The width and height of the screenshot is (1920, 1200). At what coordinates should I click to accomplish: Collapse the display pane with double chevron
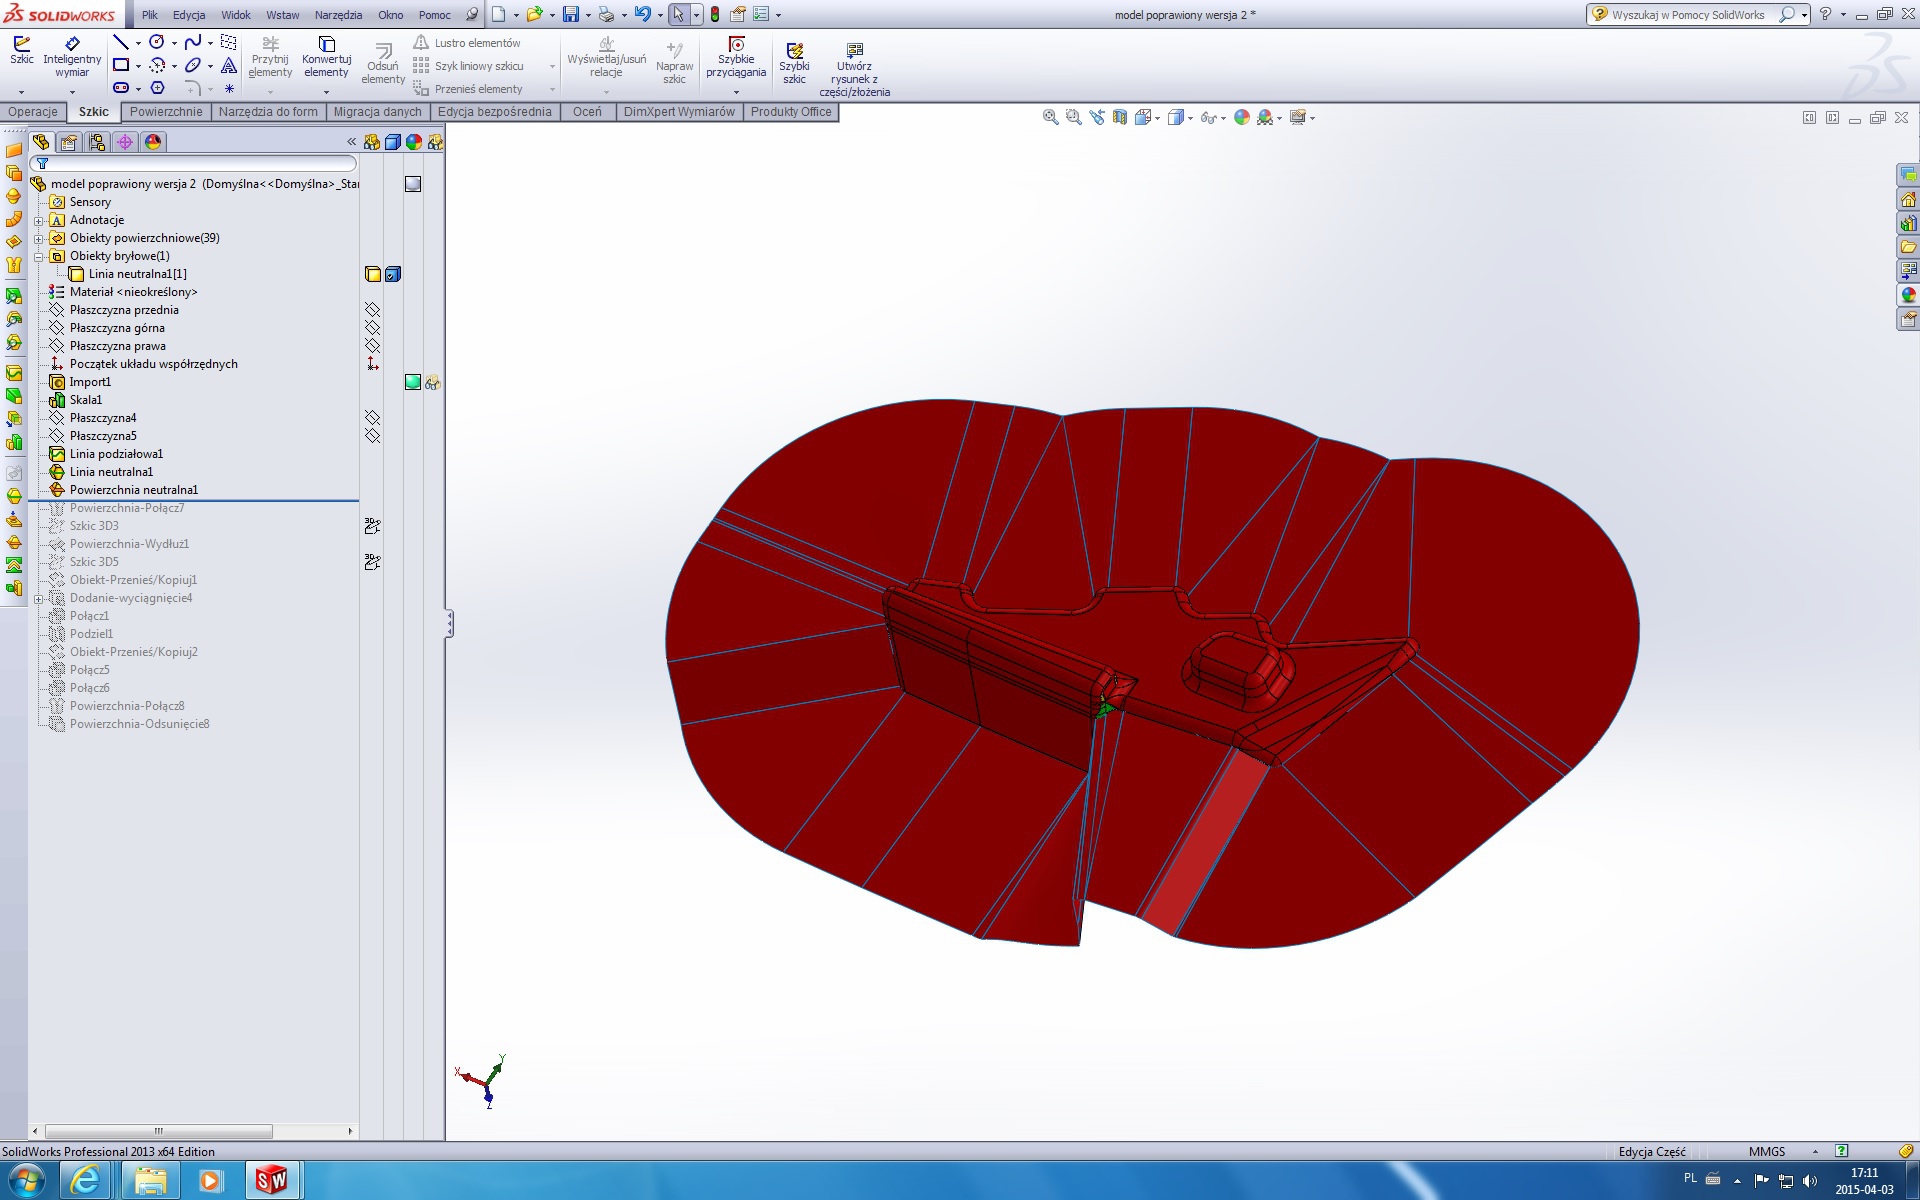coord(351,142)
